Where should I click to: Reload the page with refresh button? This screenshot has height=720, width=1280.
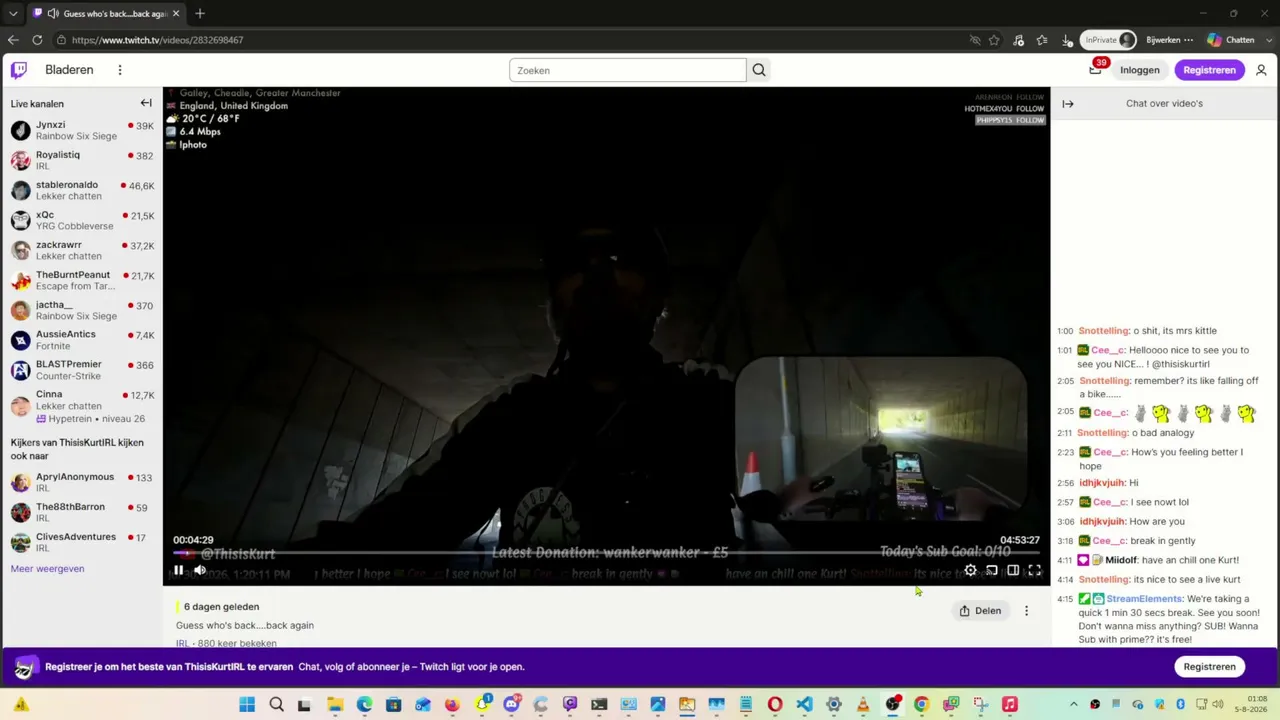38,40
